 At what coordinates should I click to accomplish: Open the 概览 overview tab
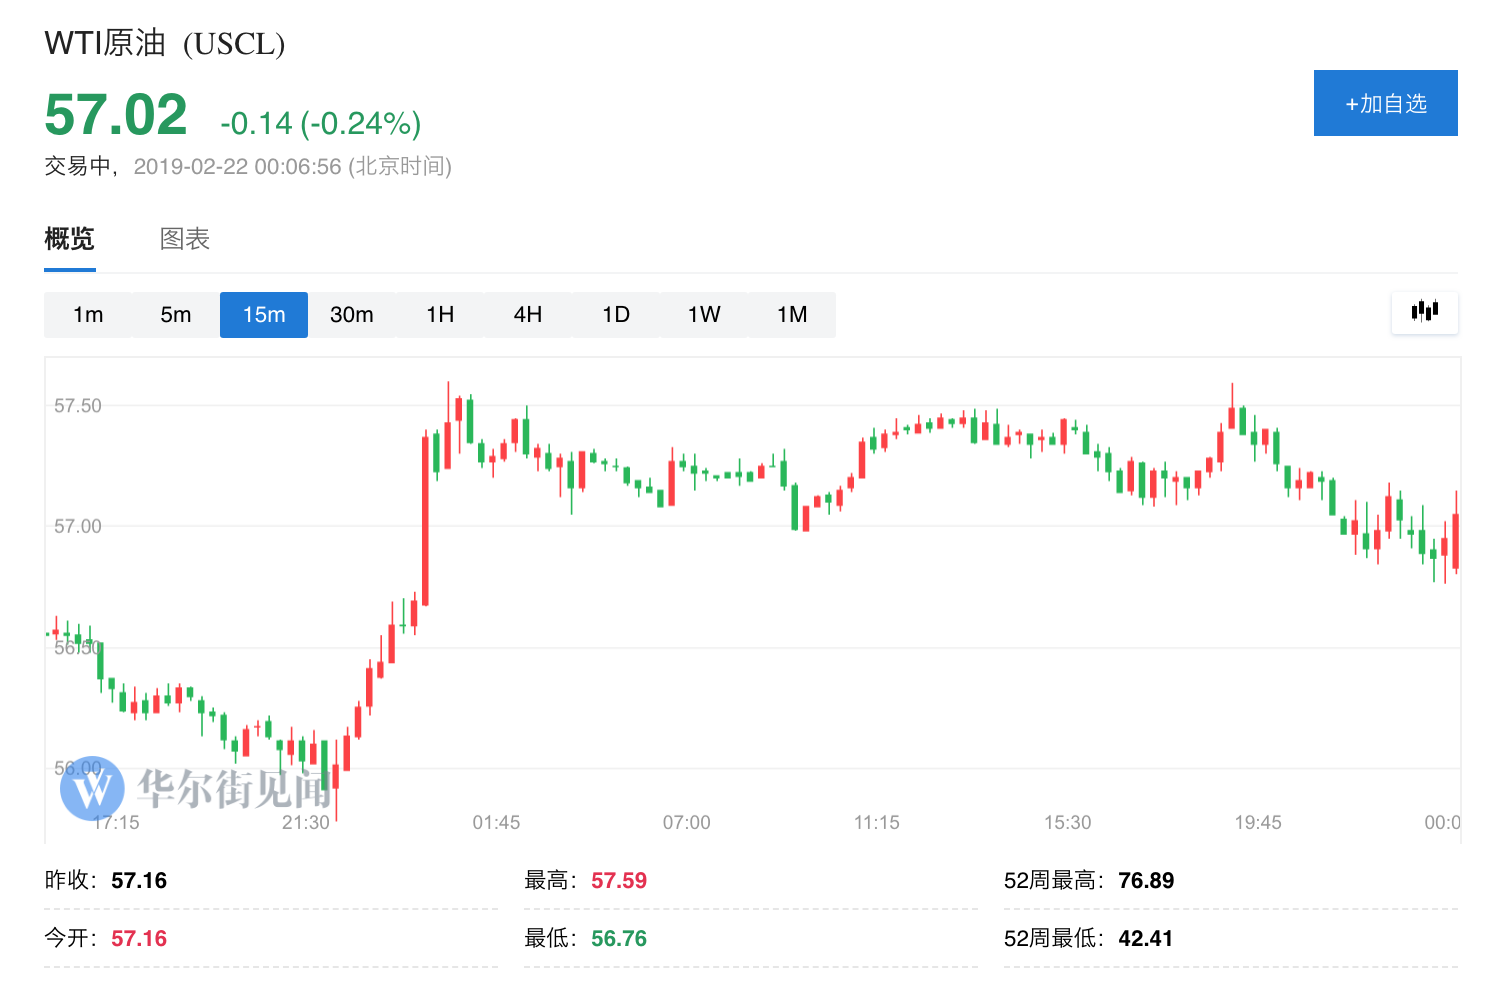click(x=70, y=239)
